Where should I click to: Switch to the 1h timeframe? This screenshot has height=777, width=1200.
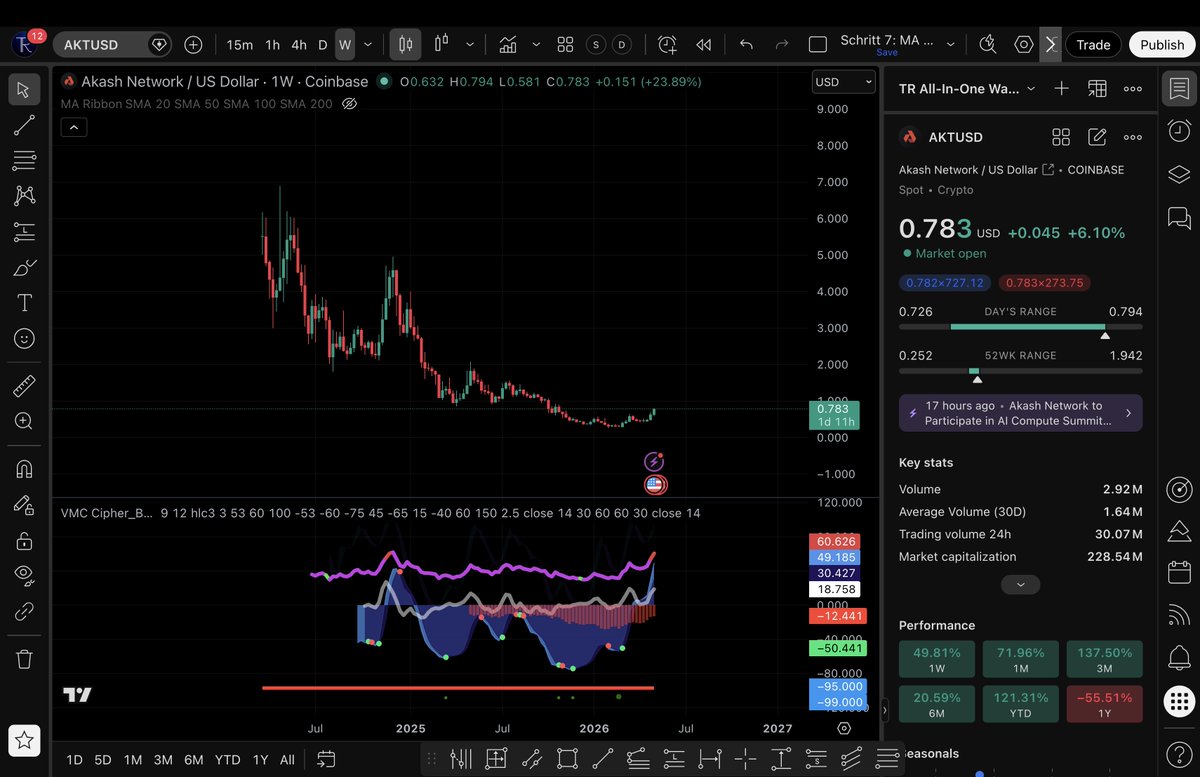(x=272, y=45)
